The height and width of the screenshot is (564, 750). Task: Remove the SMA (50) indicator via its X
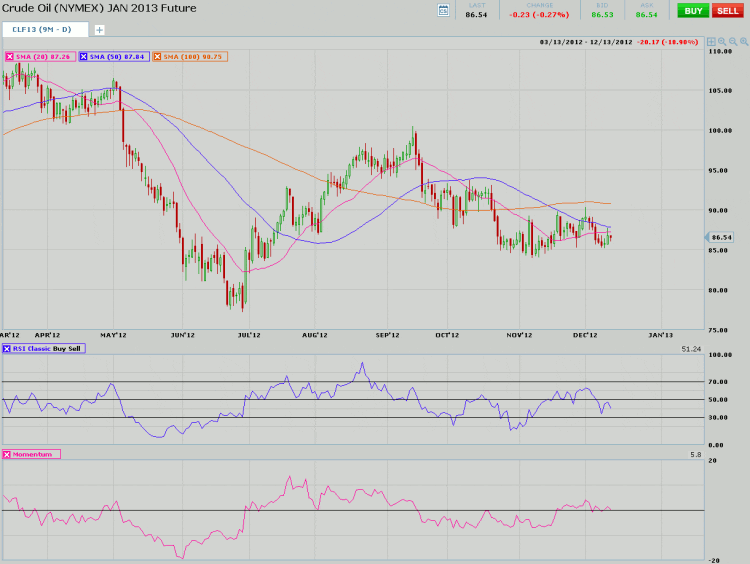pyautogui.click(x=83, y=56)
